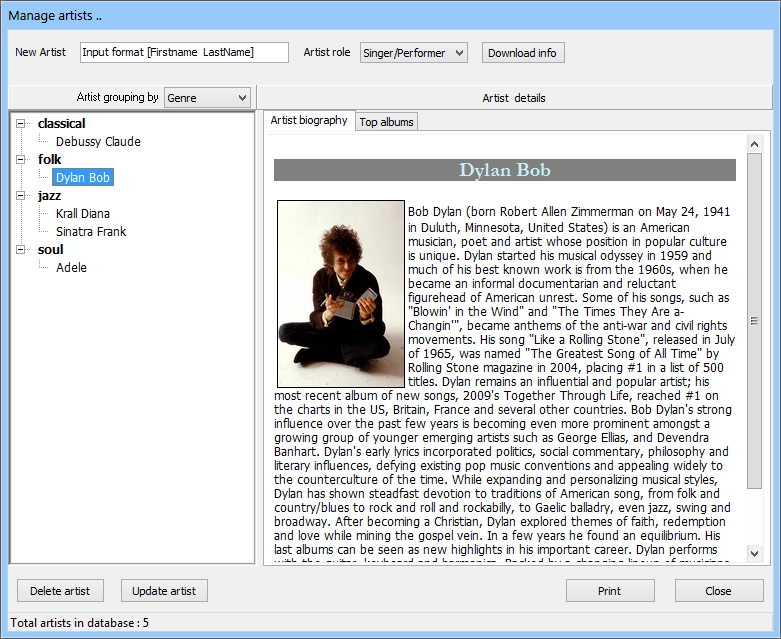Screen dimensions: 781x639
Task: Focus the New Artist input field
Action: pos(184,52)
